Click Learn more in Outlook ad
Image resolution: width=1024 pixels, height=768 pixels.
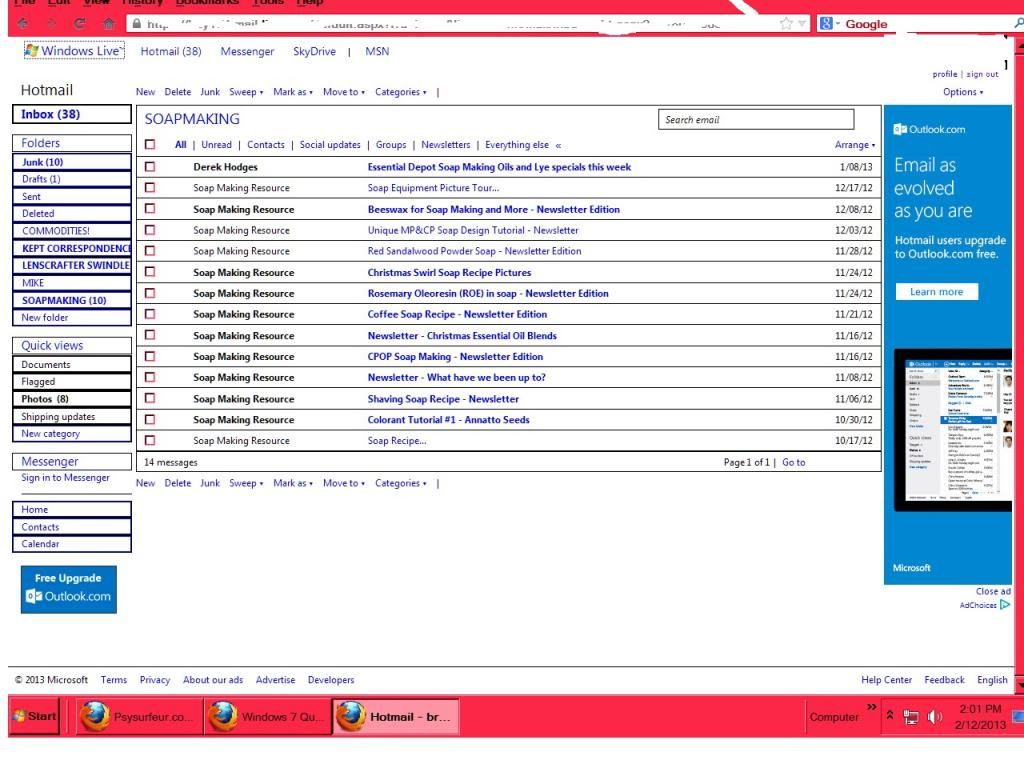[x=936, y=291]
